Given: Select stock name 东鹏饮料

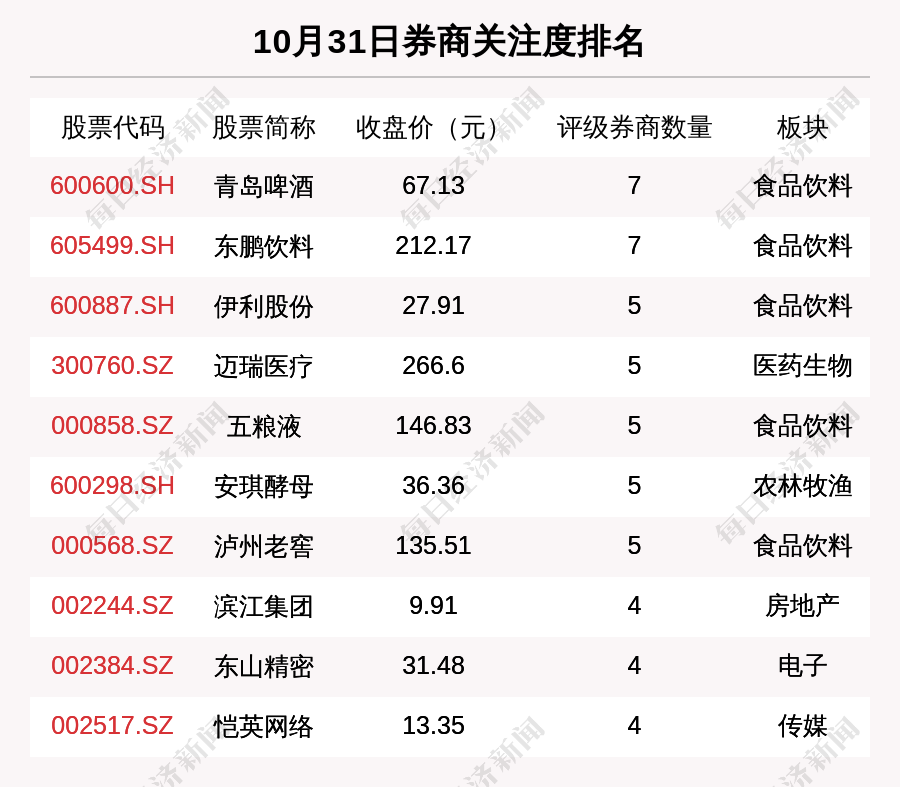Looking at the screenshot, I should pos(264,246).
